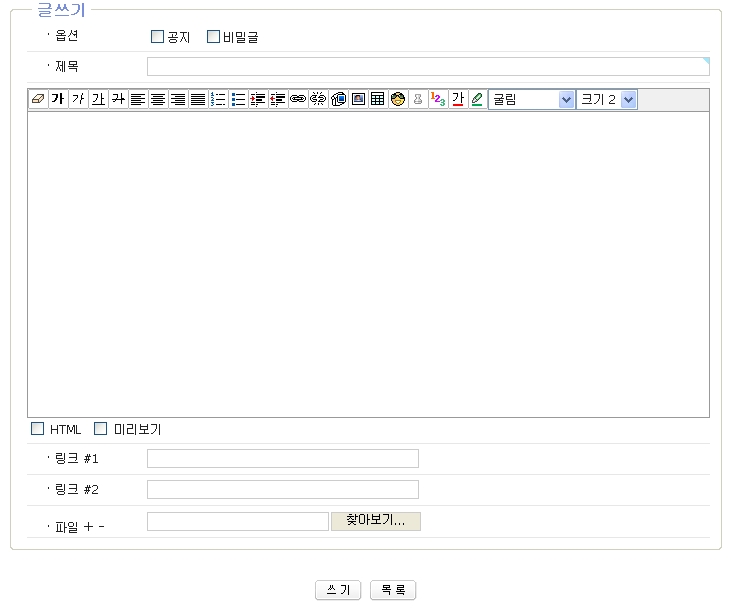Open the 굴림 font family dropdown
The height and width of the screenshot is (612, 731).
click(x=532, y=100)
